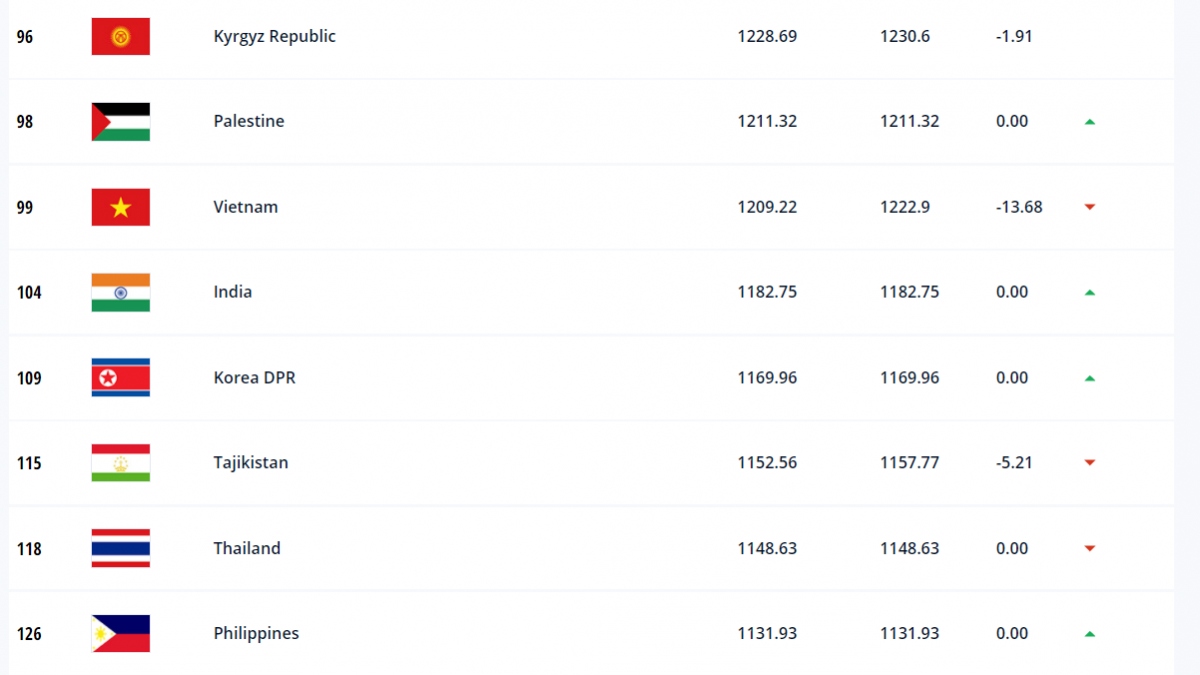The width and height of the screenshot is (1200, 675).
Task: Click green up arrow in Philippines row
Action: [x=1090, y=634]
